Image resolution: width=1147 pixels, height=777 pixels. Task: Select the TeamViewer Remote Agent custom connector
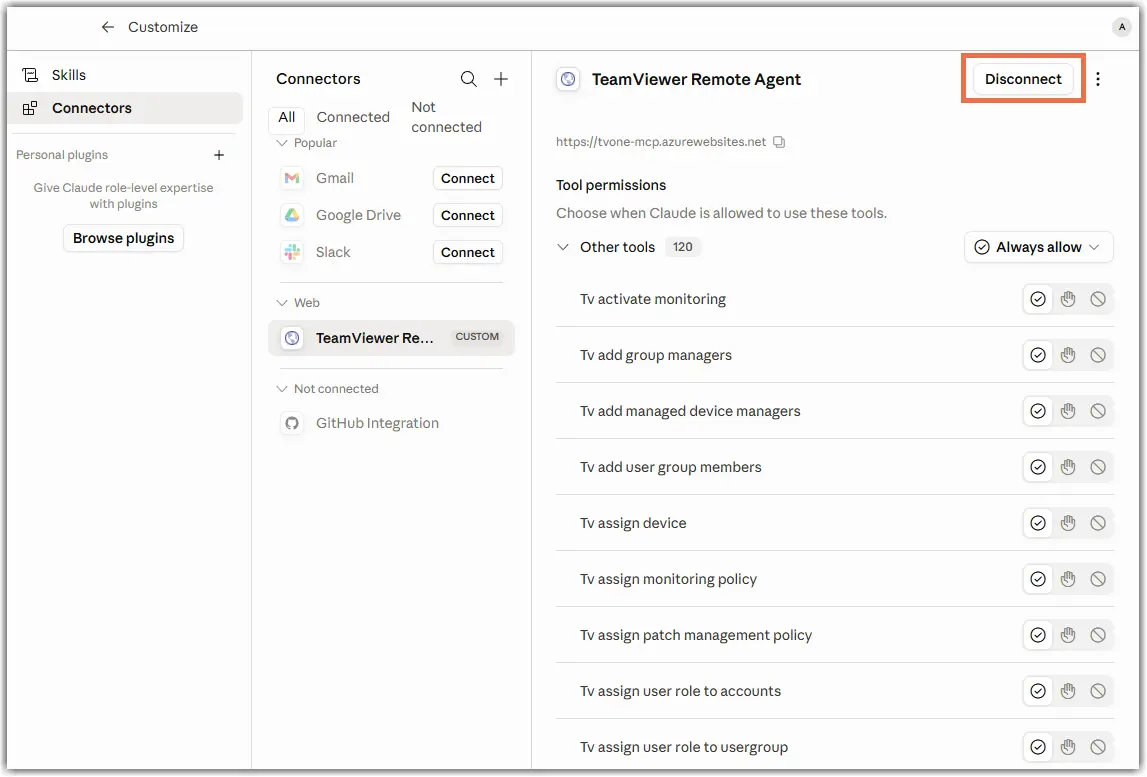(391, 338)
